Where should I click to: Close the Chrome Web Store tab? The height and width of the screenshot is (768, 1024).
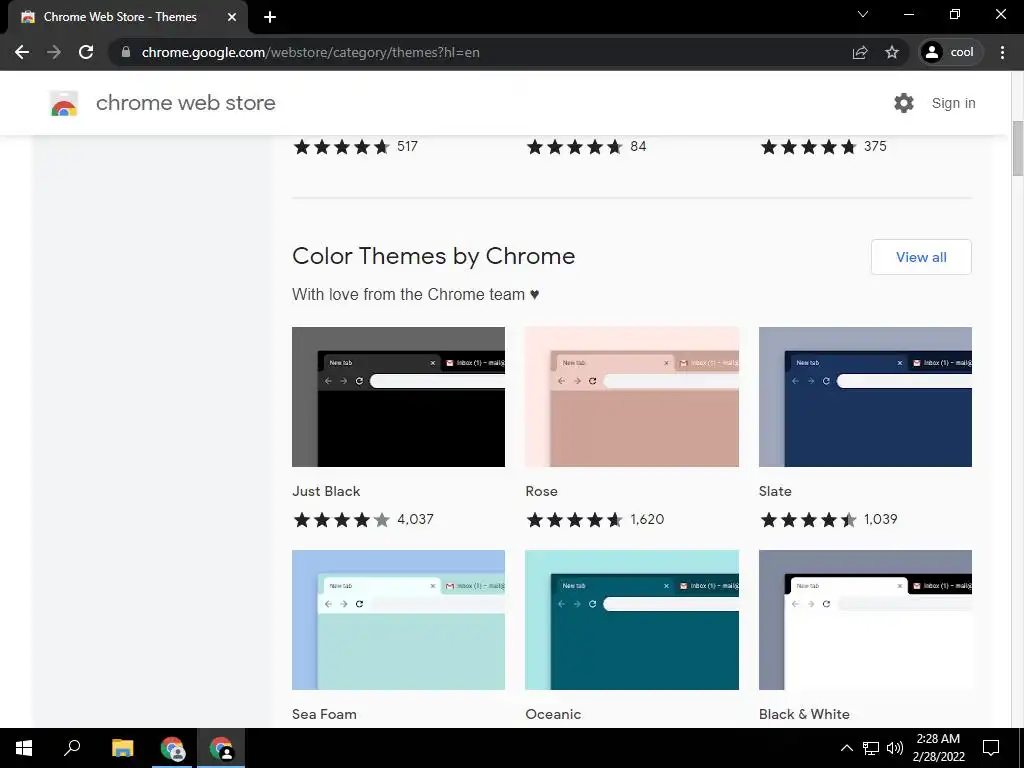(x=232, y=17)
